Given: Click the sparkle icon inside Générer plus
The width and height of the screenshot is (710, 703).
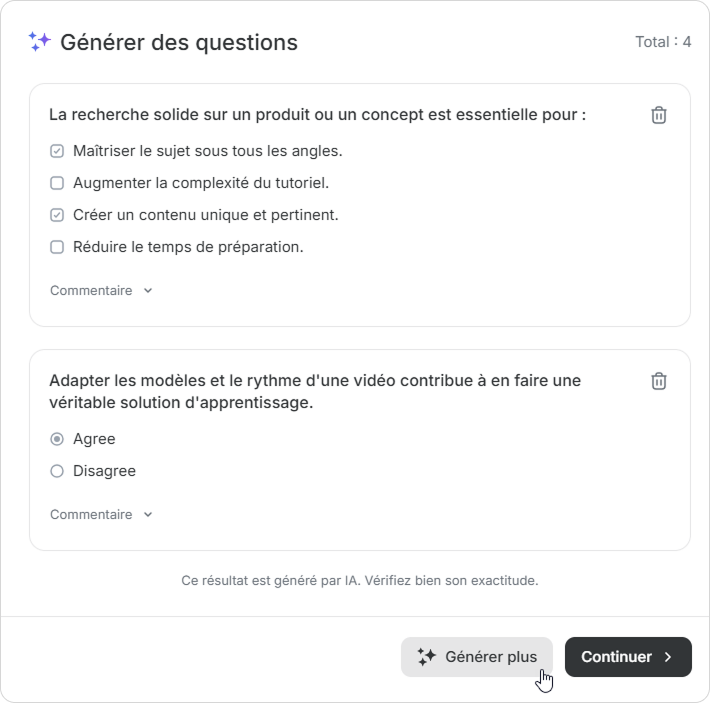Looking at the screenshot, I should [x=427, y=657].
